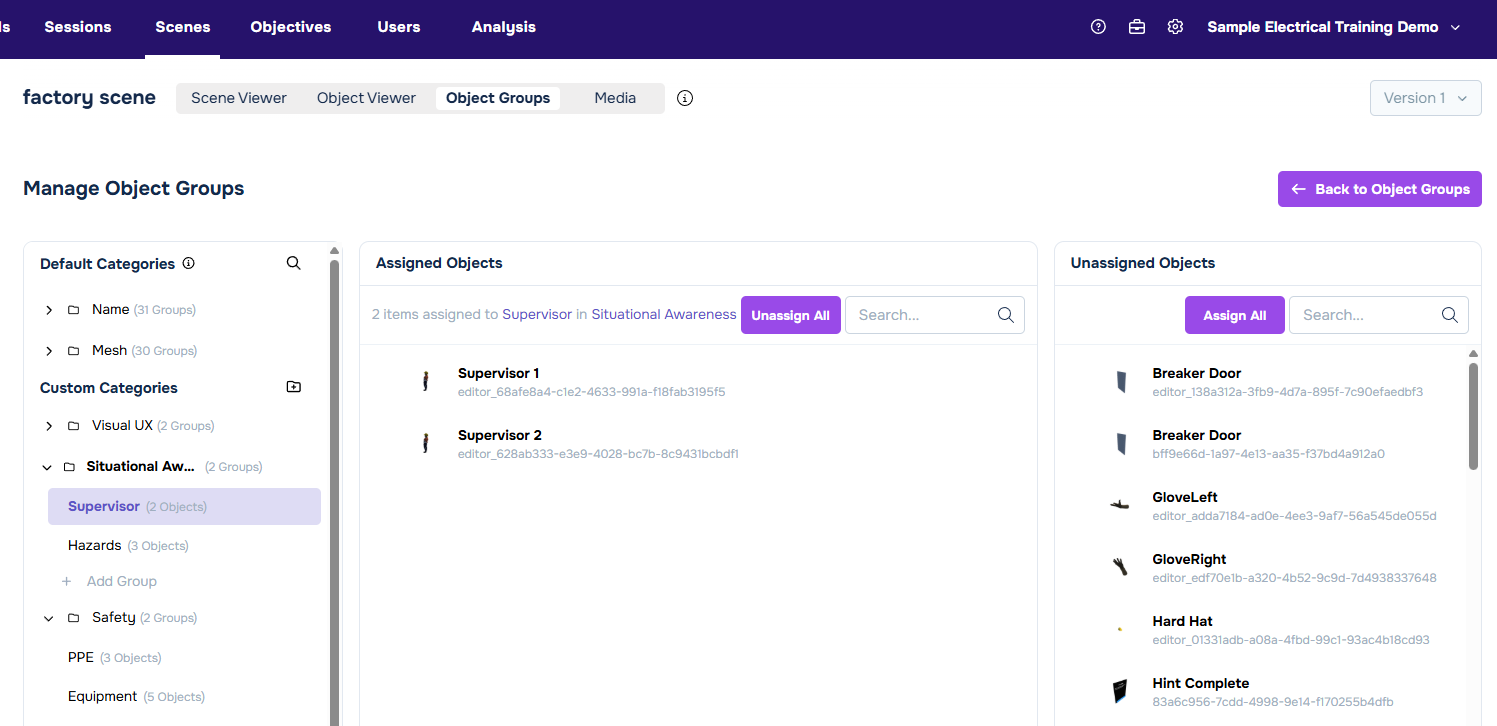Click the Assign All button
This screenshot has width=1497, height=726.
click(1235, 315)
